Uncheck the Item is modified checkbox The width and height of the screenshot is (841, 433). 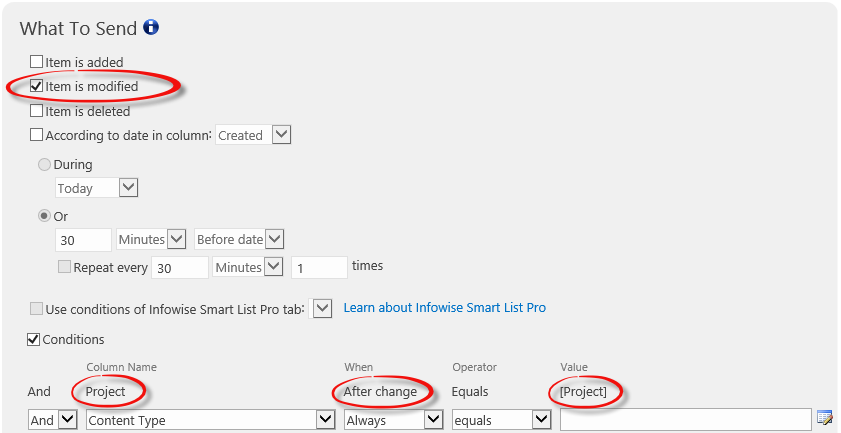click(x=36, y=86)
